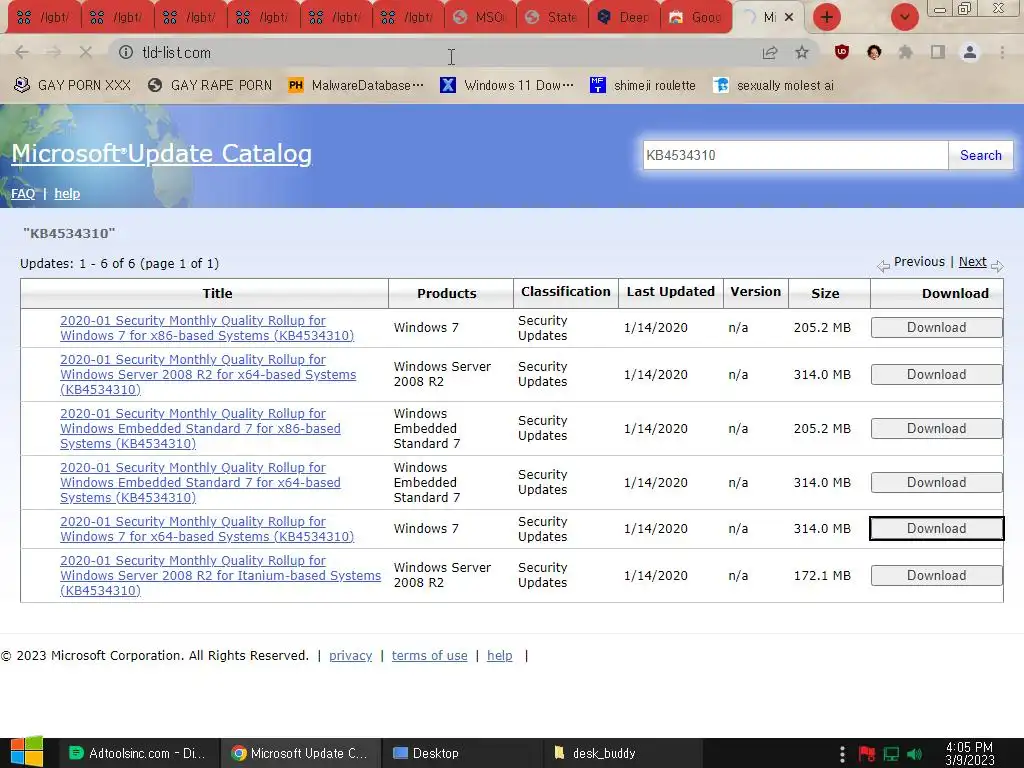Switch to the MSO tab
The height and width of the screenshot is (768, 1024).
(480, 17)
